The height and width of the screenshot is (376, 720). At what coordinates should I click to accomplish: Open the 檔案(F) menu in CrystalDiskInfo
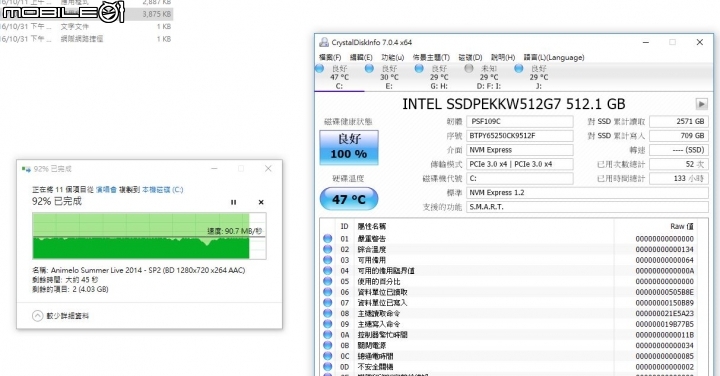pyautogui.click(x=330, y=57)
